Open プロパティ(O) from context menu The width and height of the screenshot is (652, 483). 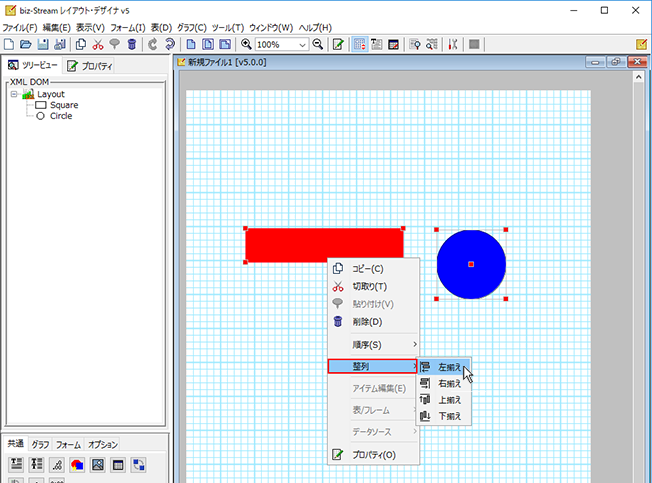pyautogui.click(x=373, y=455)
